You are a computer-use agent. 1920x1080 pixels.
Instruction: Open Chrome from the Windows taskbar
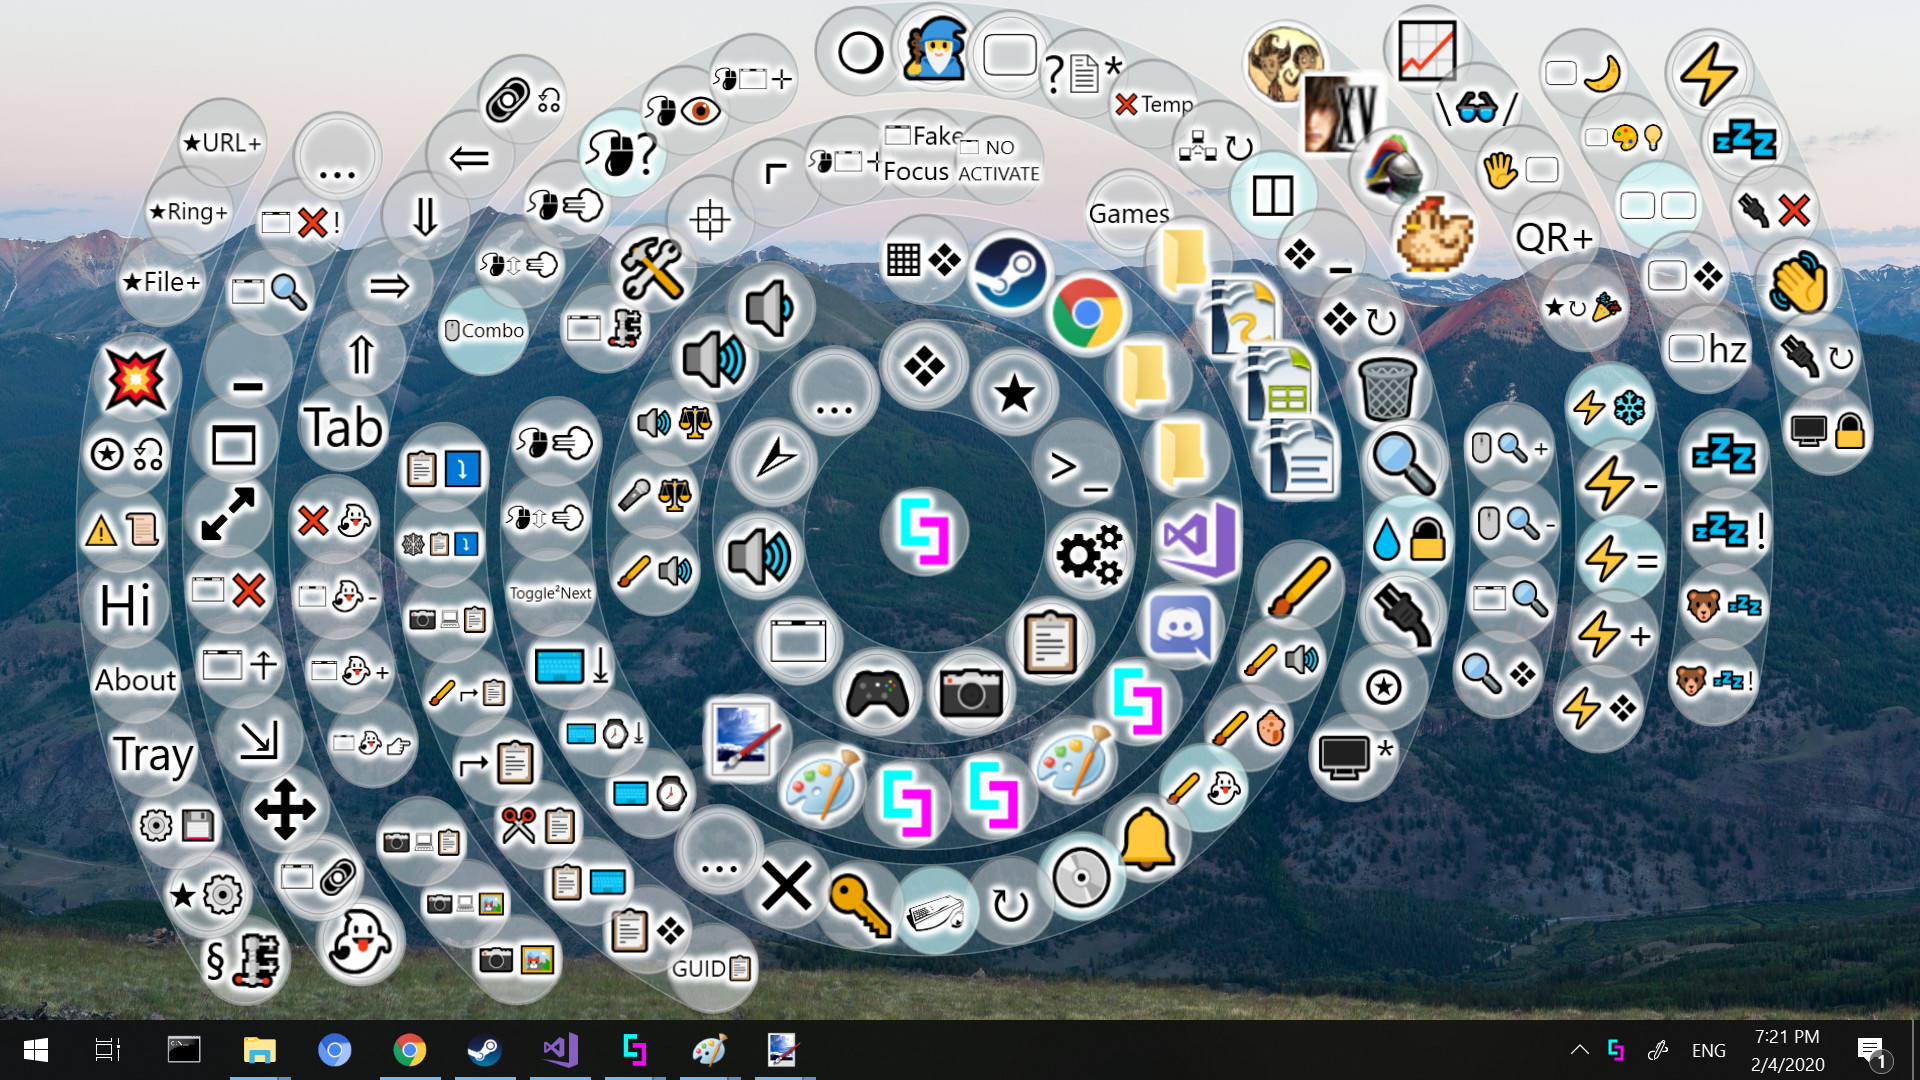tap(410, 1050)
